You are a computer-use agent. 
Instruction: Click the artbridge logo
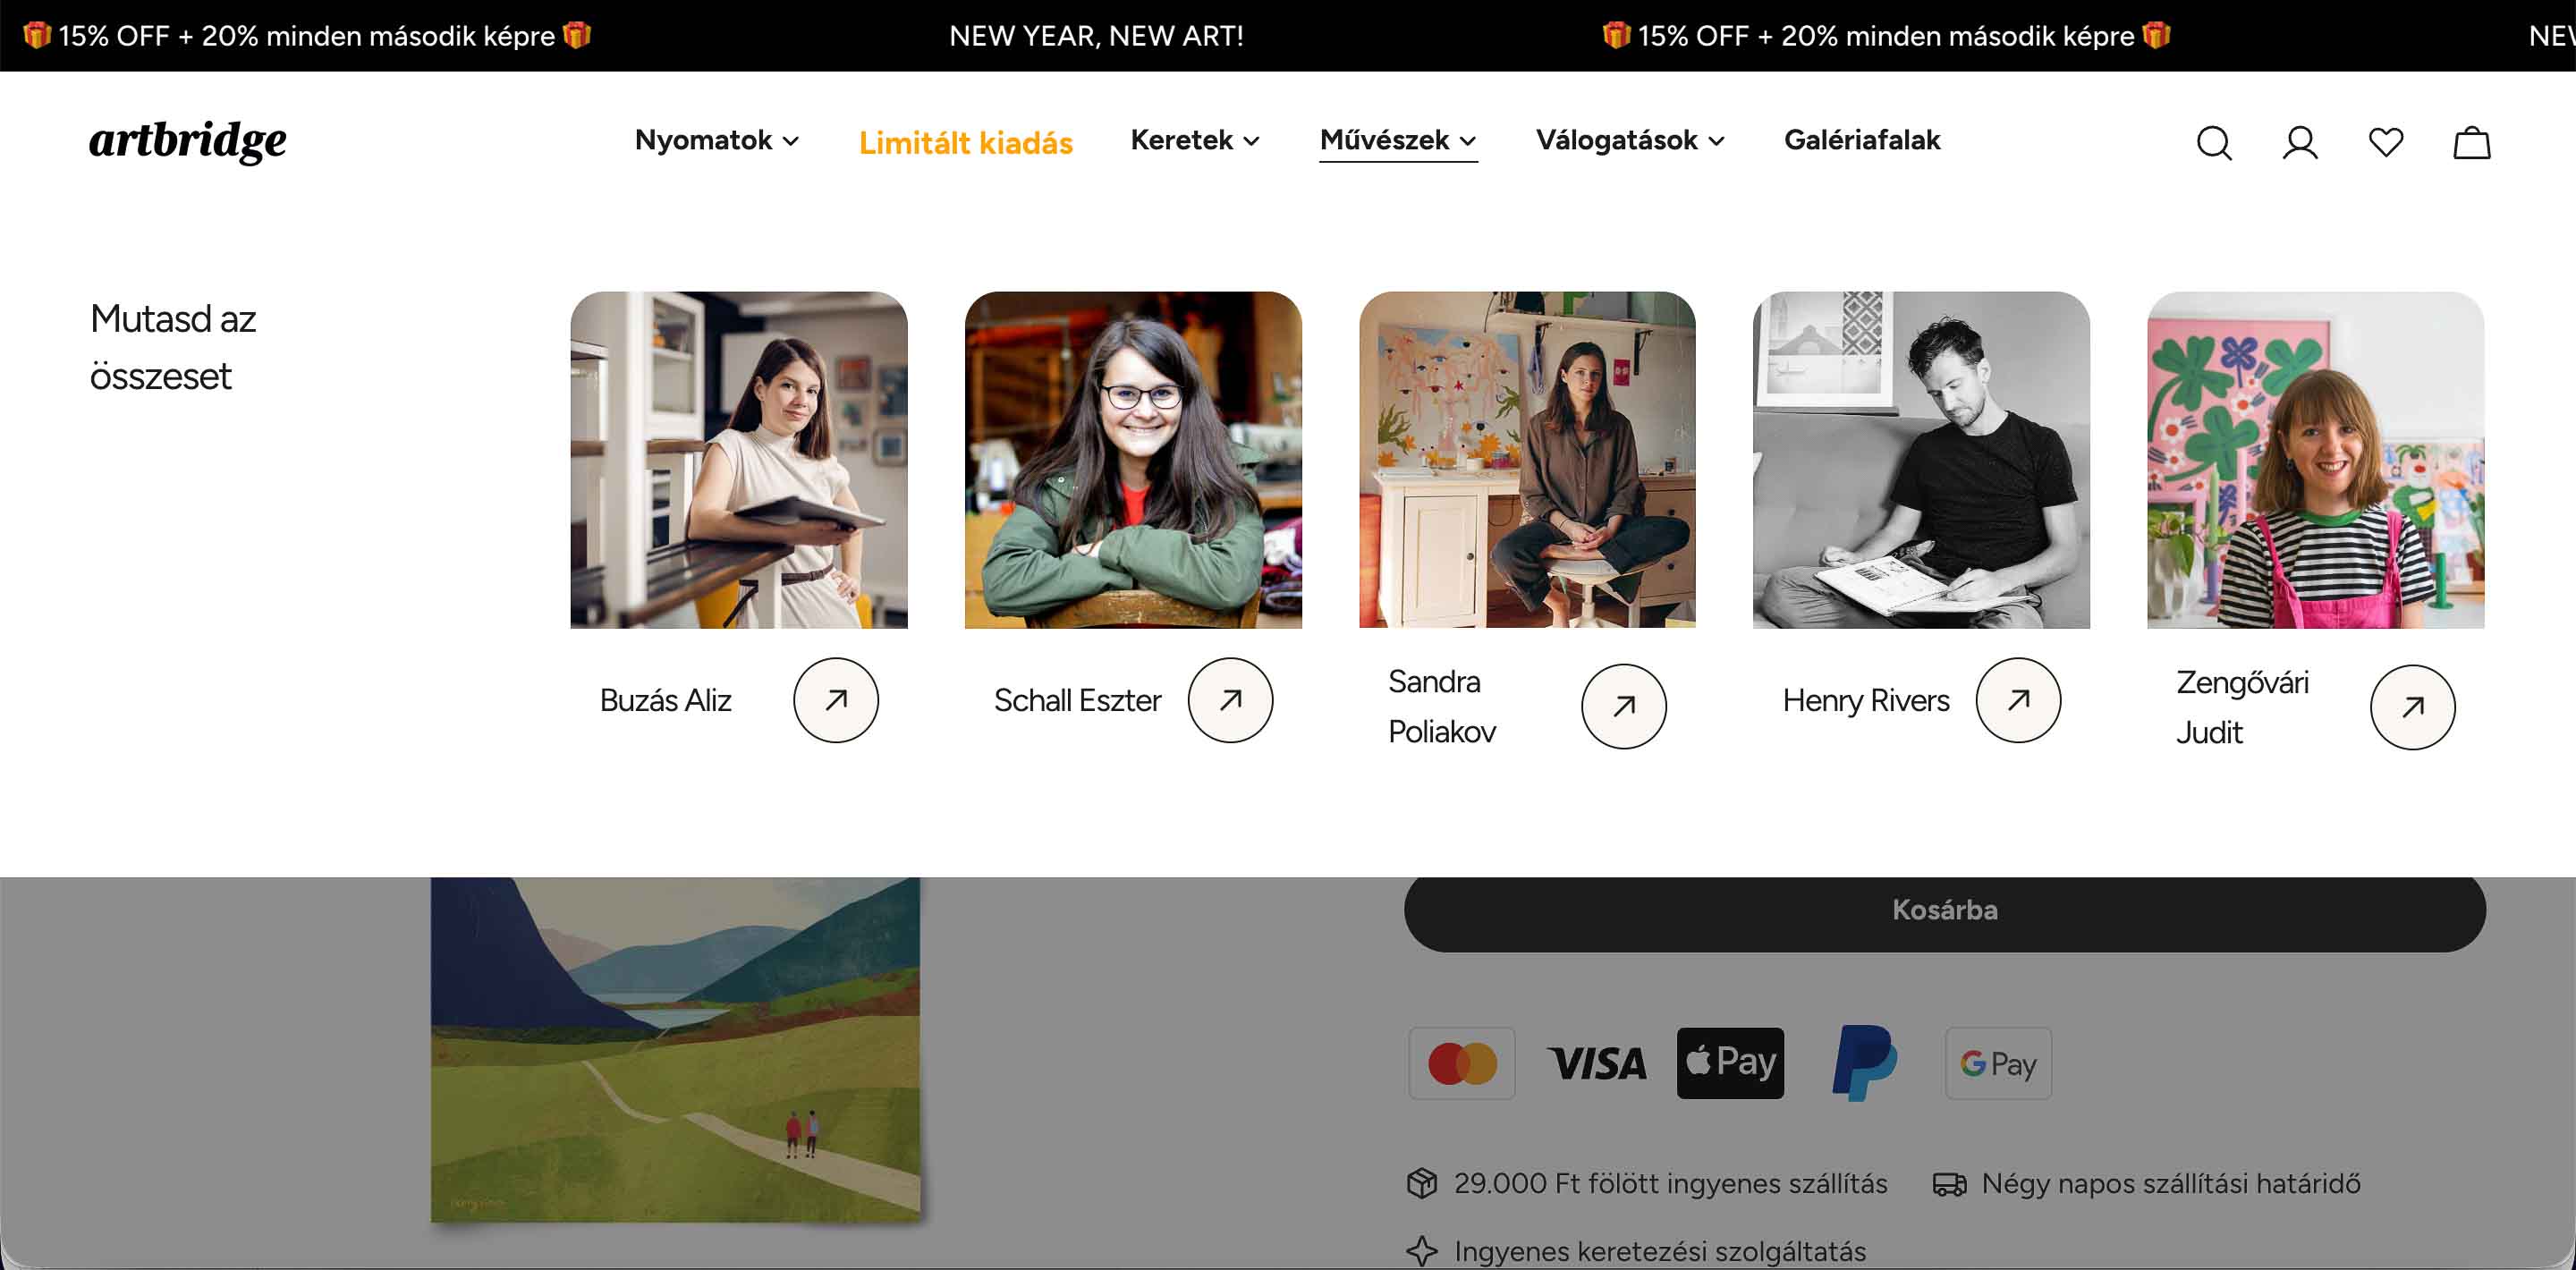(187, 140)
